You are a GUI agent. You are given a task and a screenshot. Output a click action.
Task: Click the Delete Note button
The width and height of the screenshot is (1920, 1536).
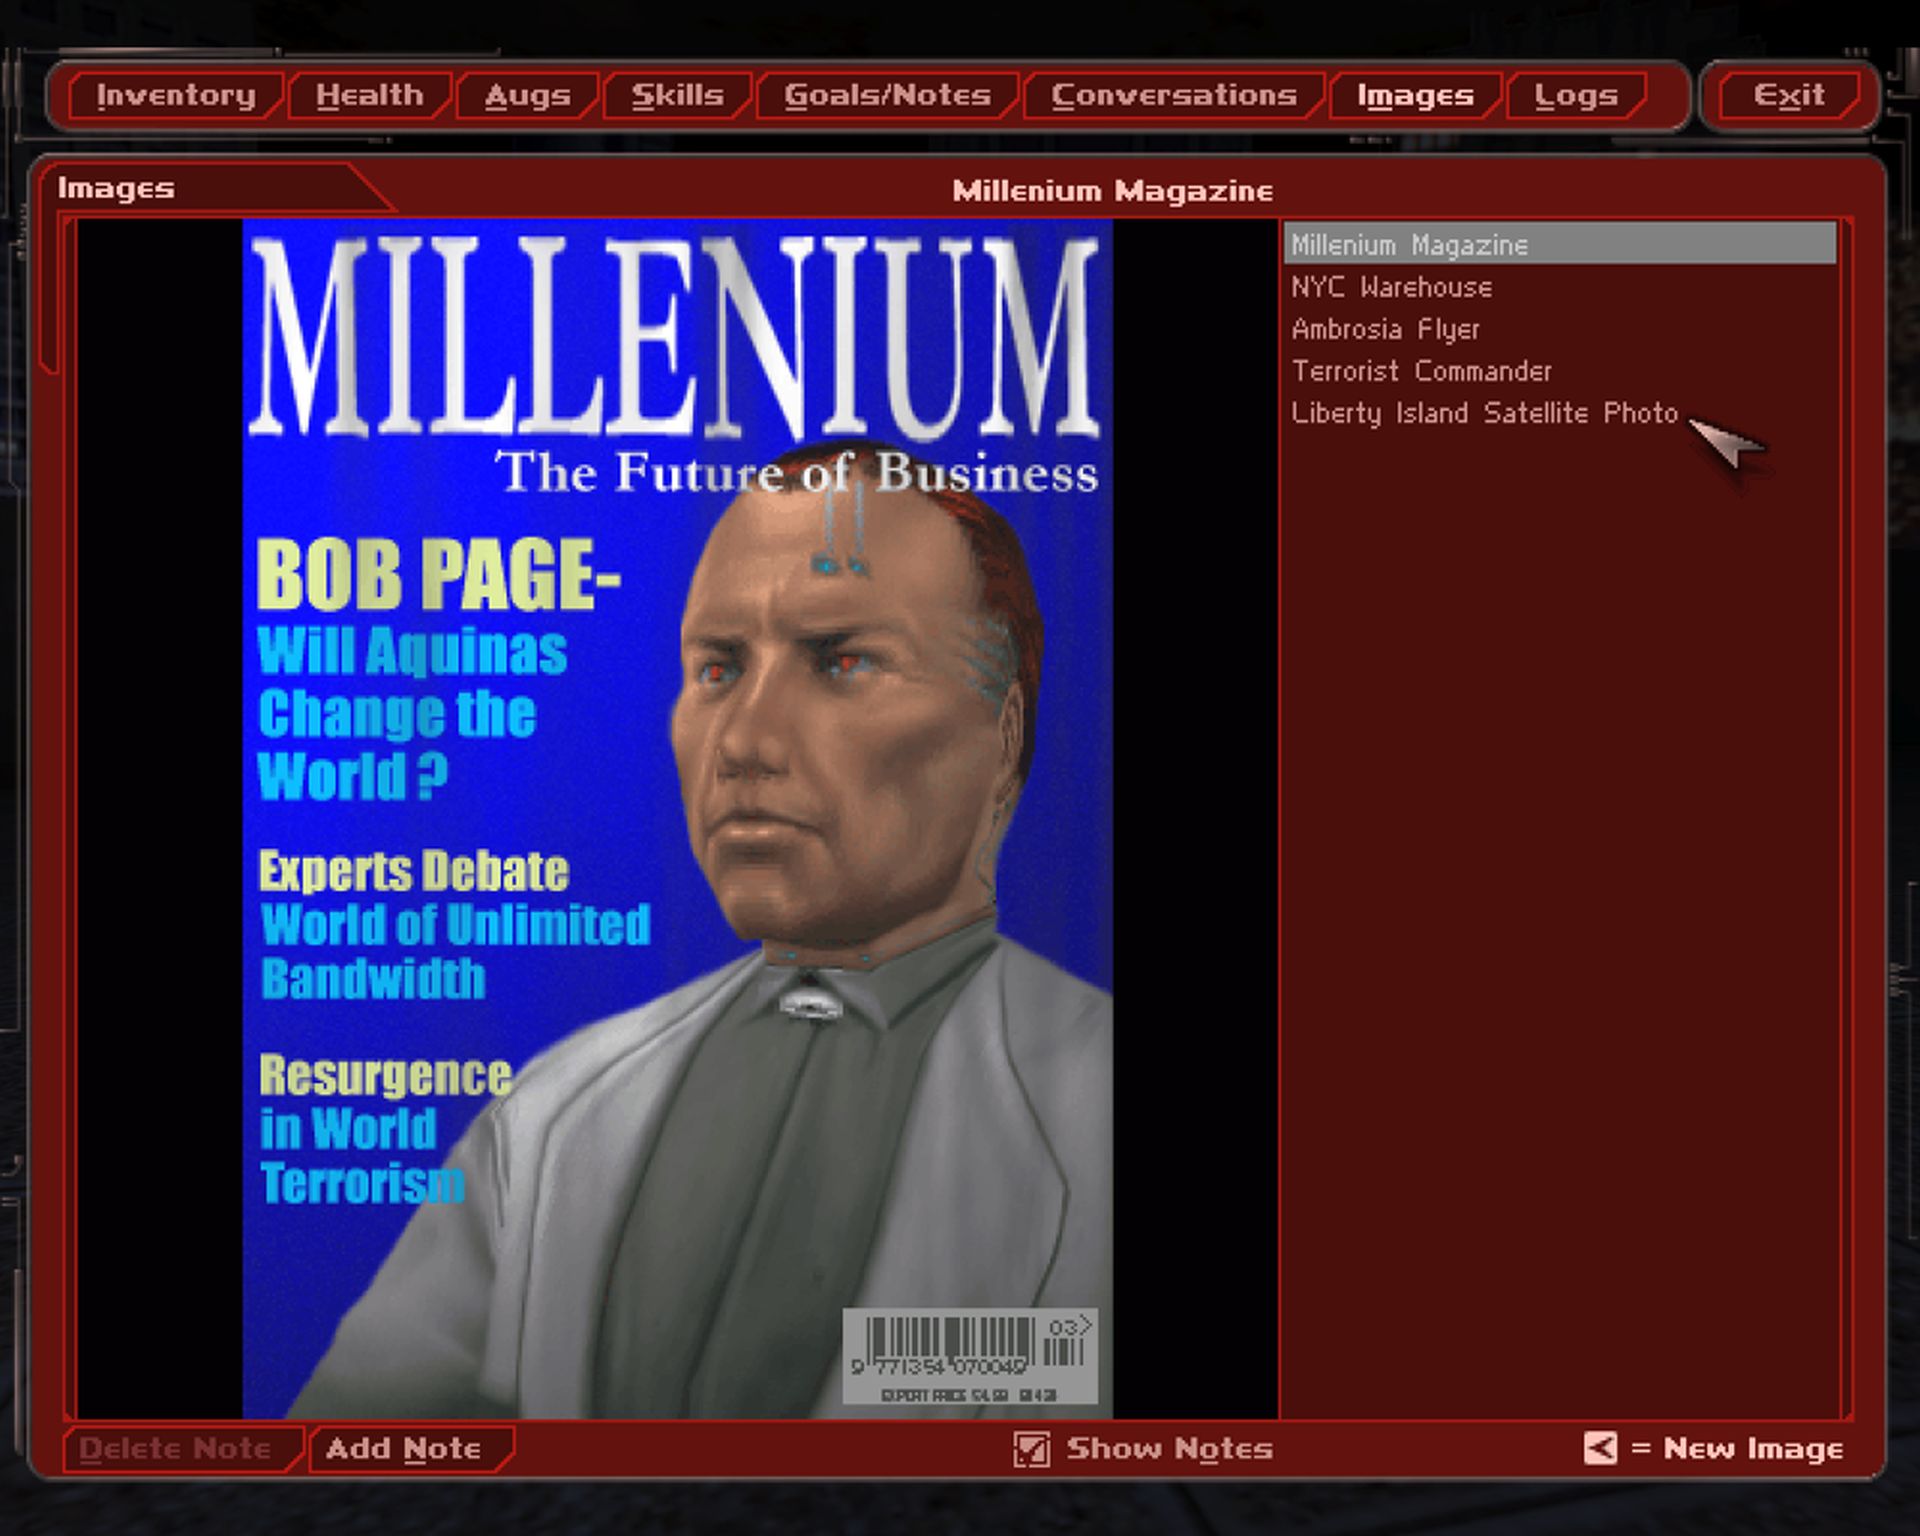(176, 1449)
